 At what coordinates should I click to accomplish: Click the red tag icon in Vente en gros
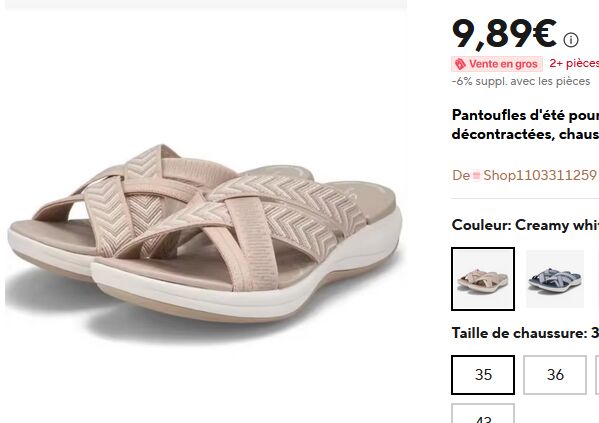[460, 64]
